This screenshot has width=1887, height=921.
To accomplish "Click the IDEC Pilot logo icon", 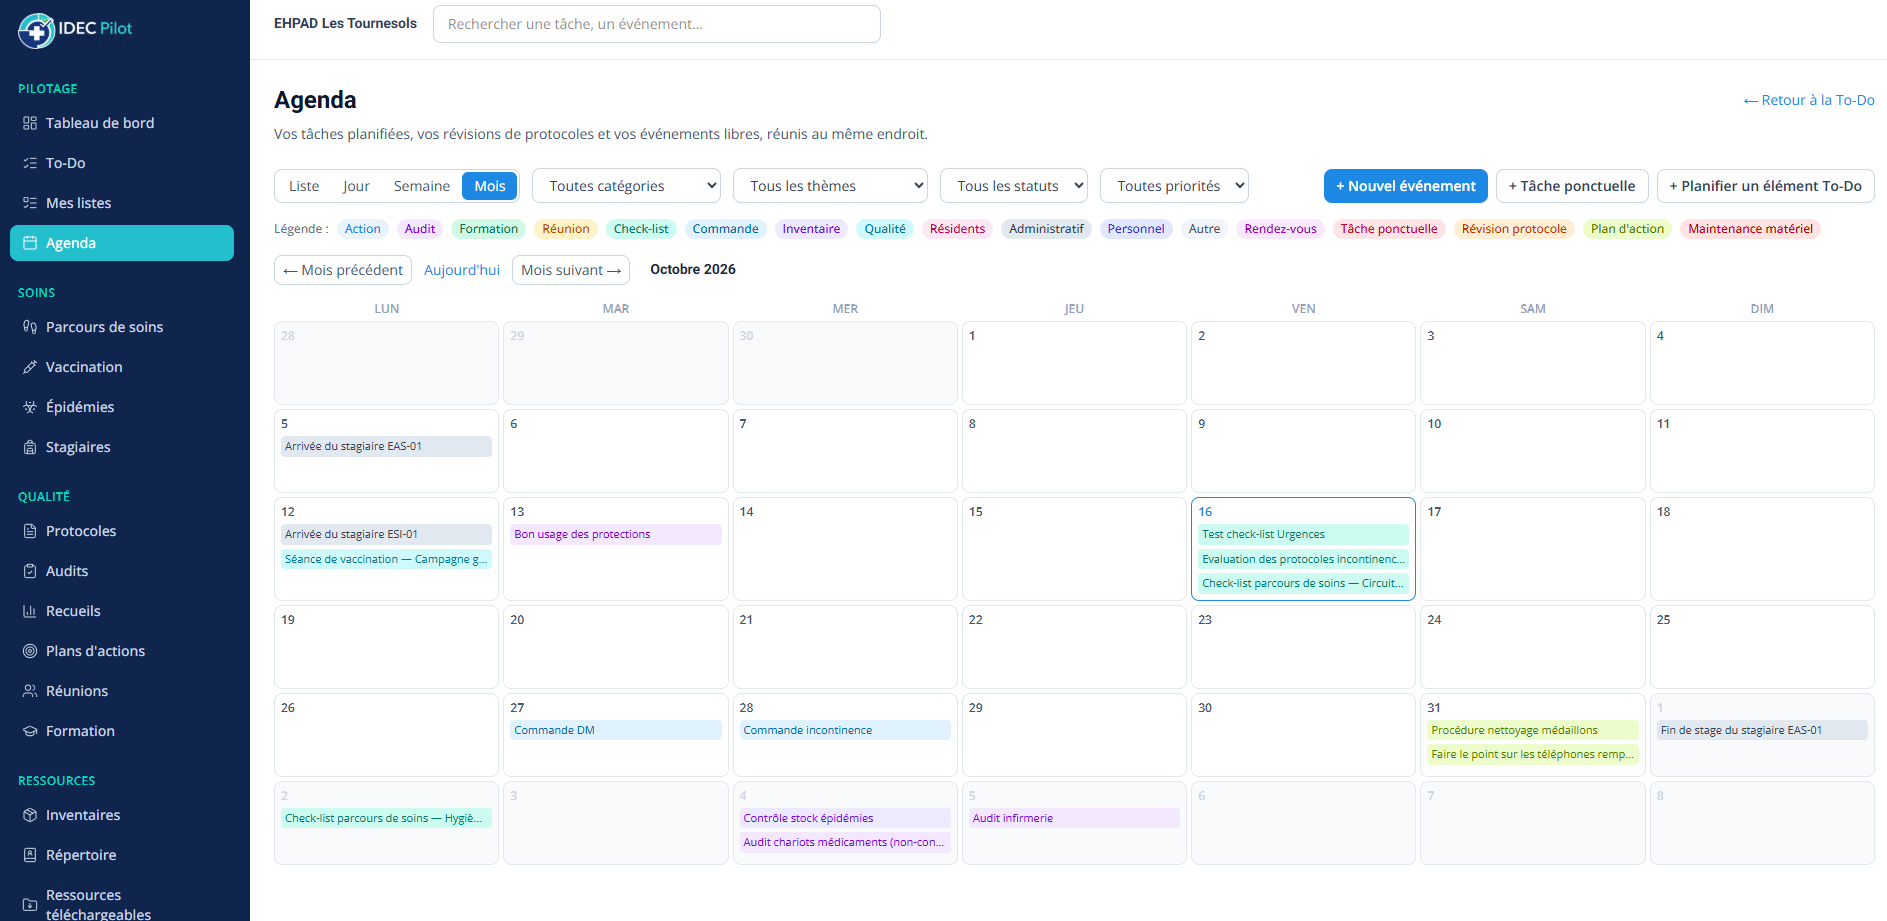I will (x=36, y=30).
